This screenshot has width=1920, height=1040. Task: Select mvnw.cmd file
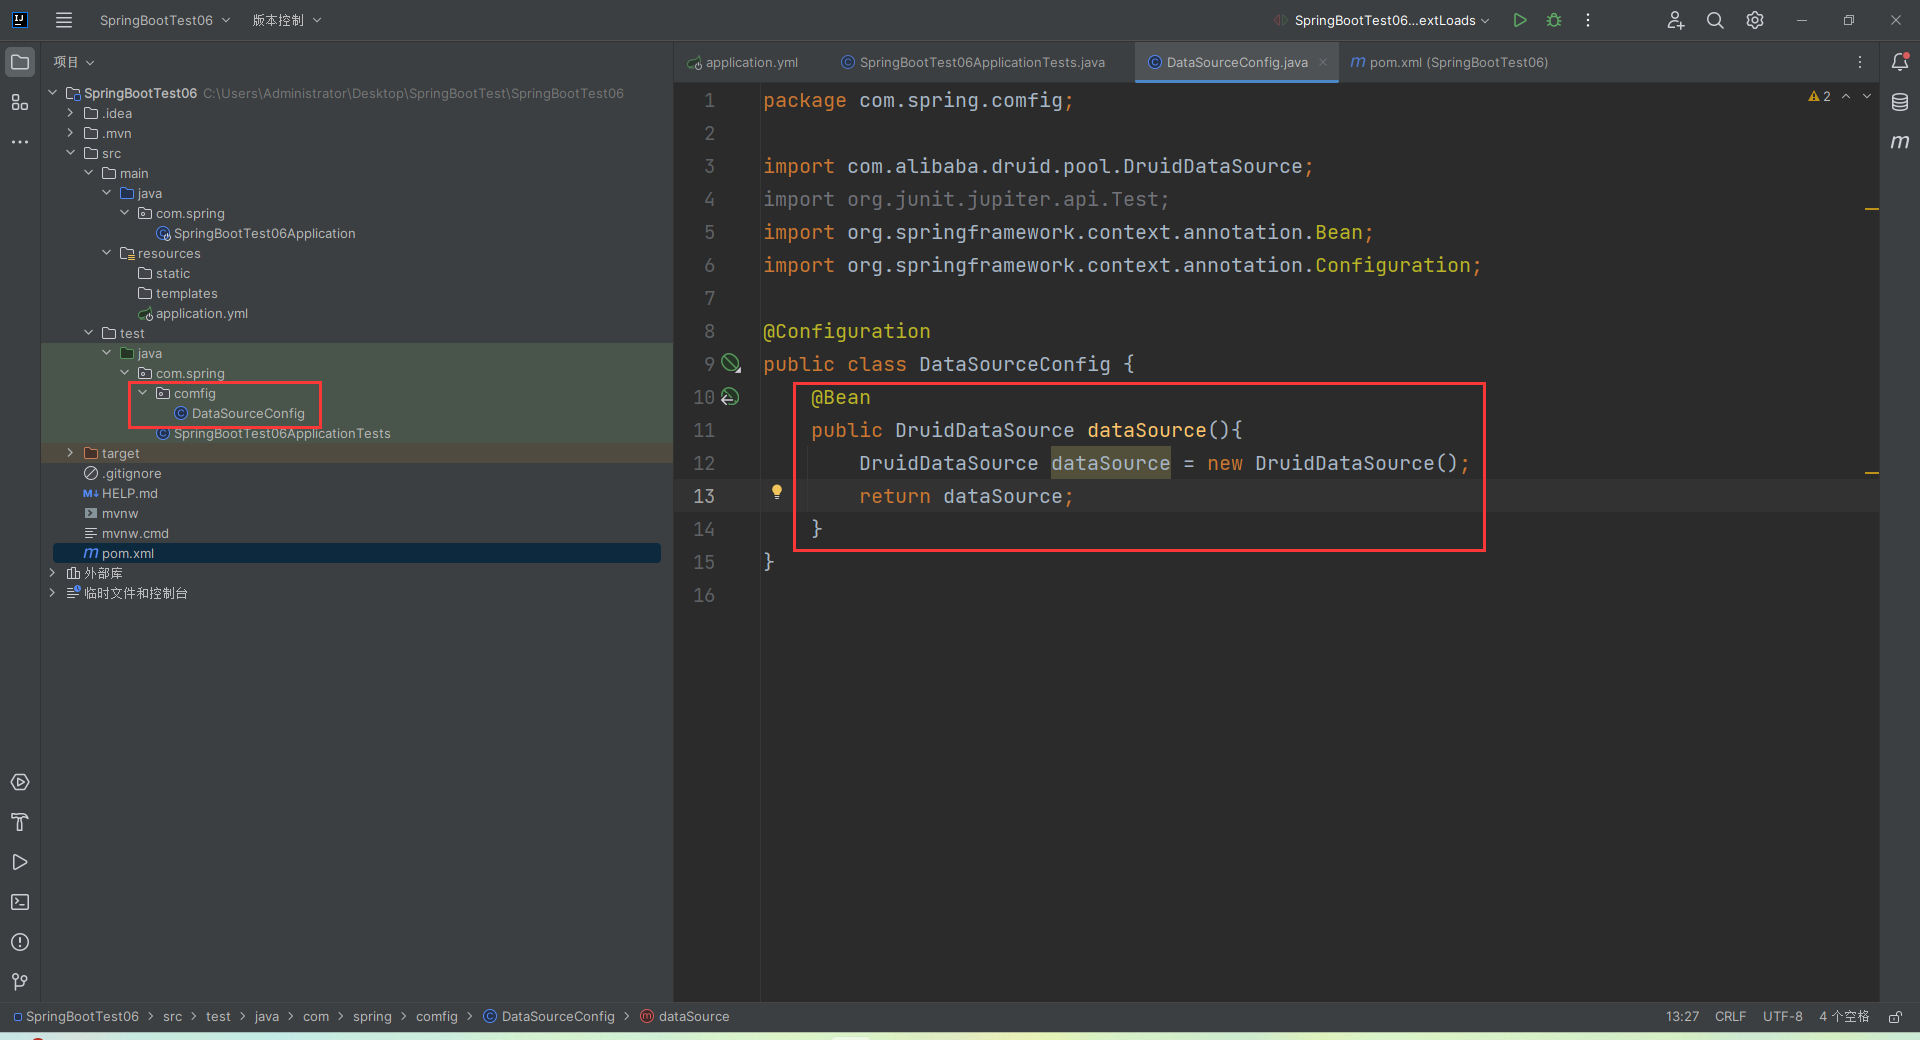[x=135, y=533]
